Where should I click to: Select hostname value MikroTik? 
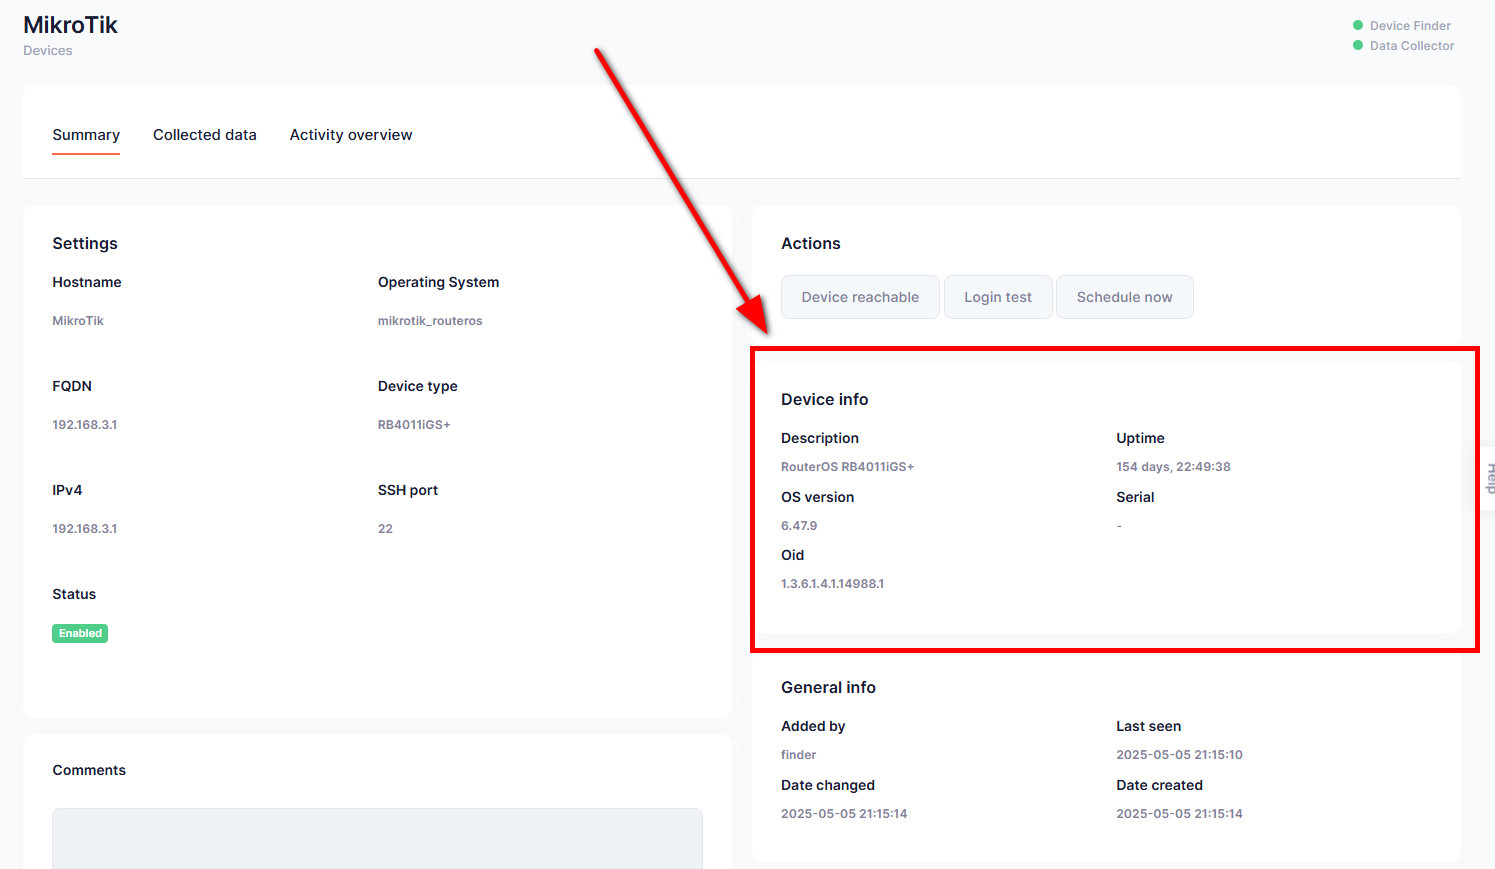pos(78,321)
